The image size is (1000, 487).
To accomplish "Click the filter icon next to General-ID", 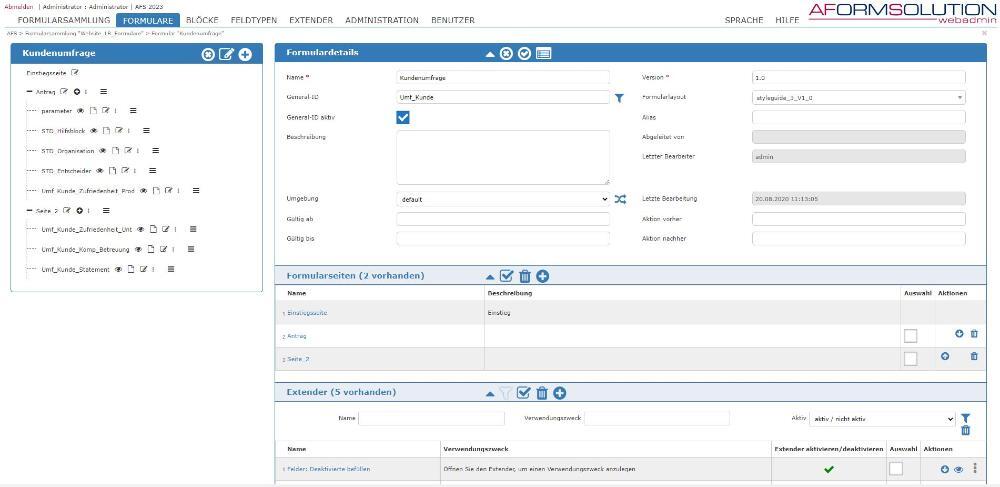I will [619, 98].
